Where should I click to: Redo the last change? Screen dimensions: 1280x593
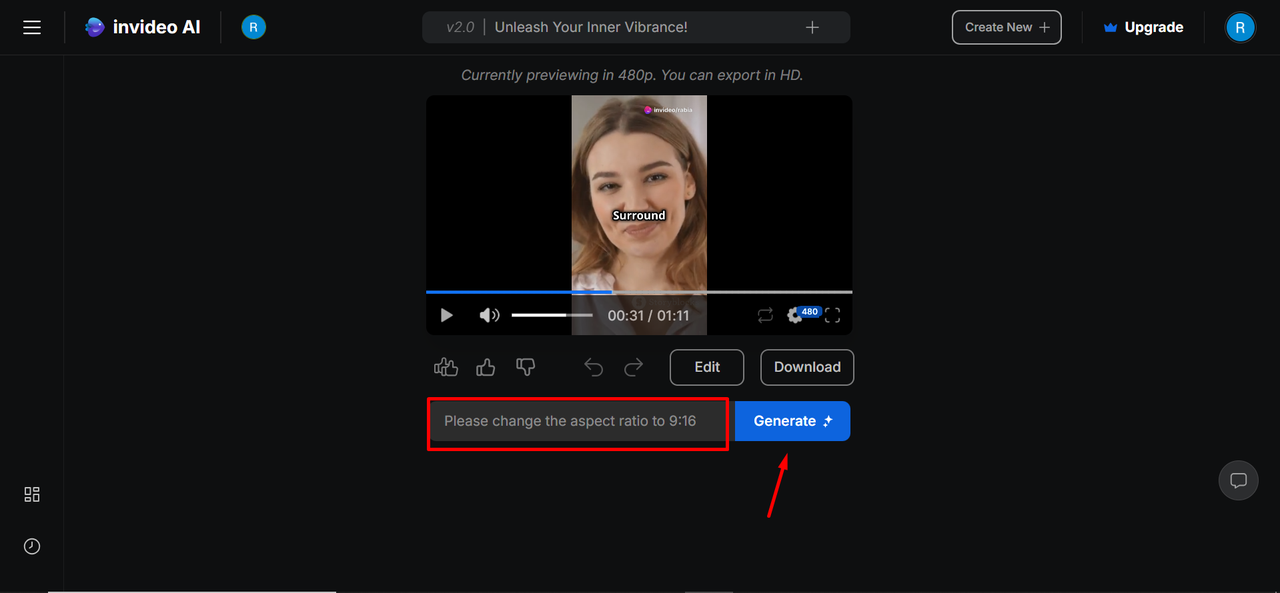[633, 367]
